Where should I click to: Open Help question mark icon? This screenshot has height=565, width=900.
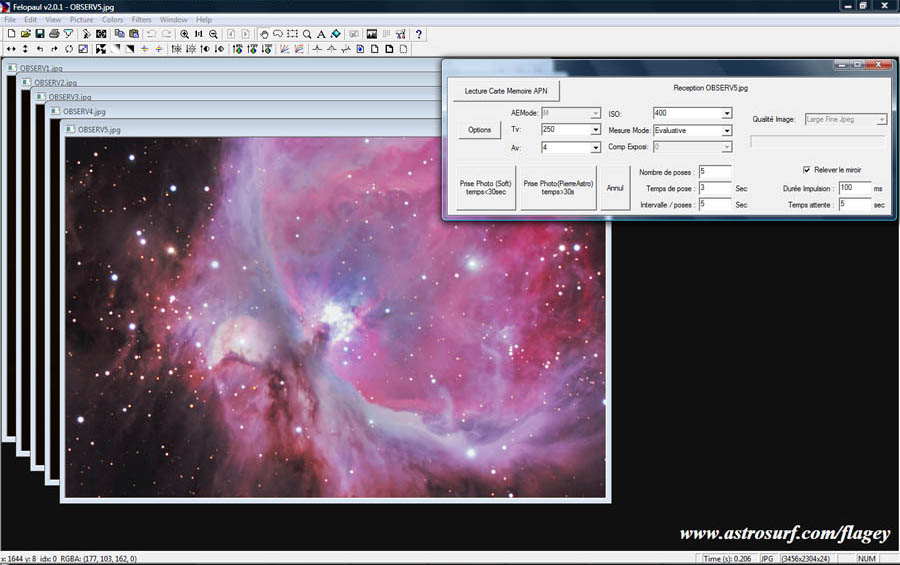[419, 34]
